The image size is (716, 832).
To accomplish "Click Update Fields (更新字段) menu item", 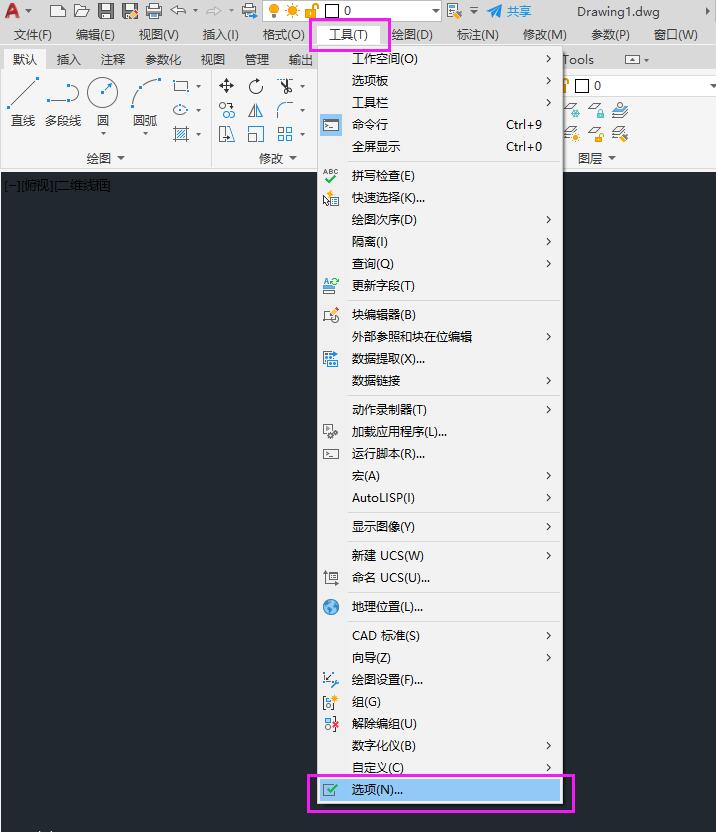I will pos(439,286).
